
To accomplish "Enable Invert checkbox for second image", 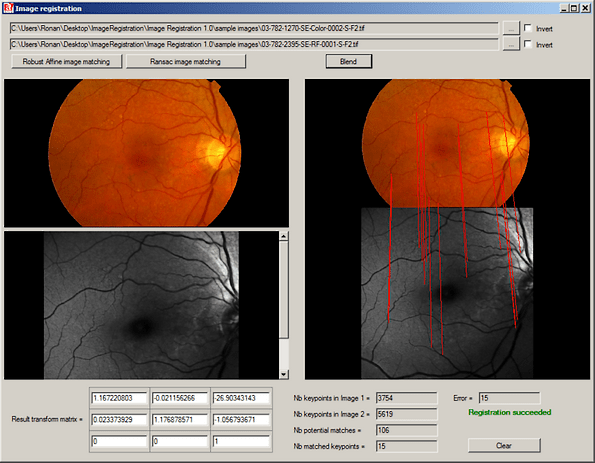I will 527,44.
